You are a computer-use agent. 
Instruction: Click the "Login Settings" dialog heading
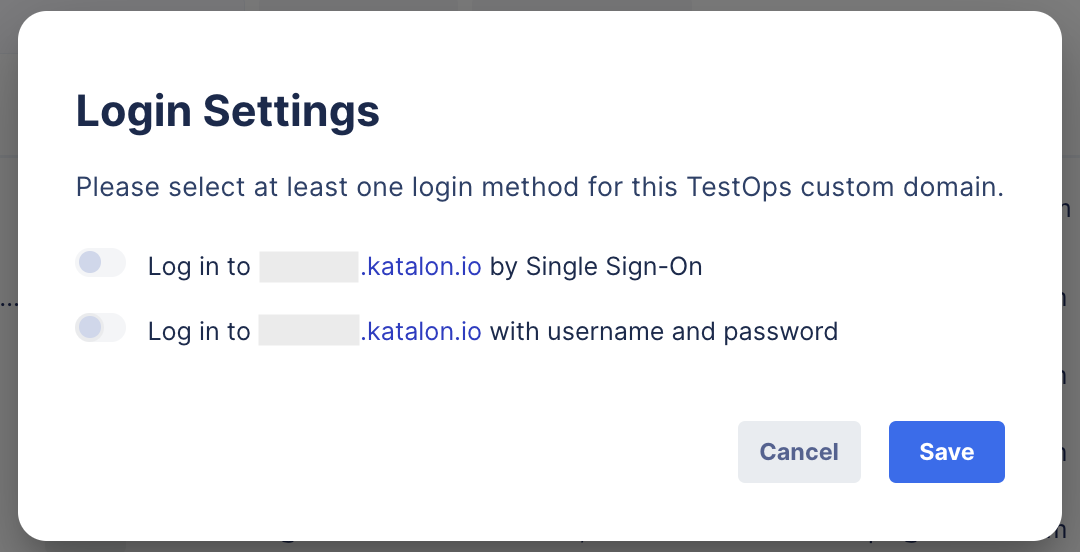228,111
